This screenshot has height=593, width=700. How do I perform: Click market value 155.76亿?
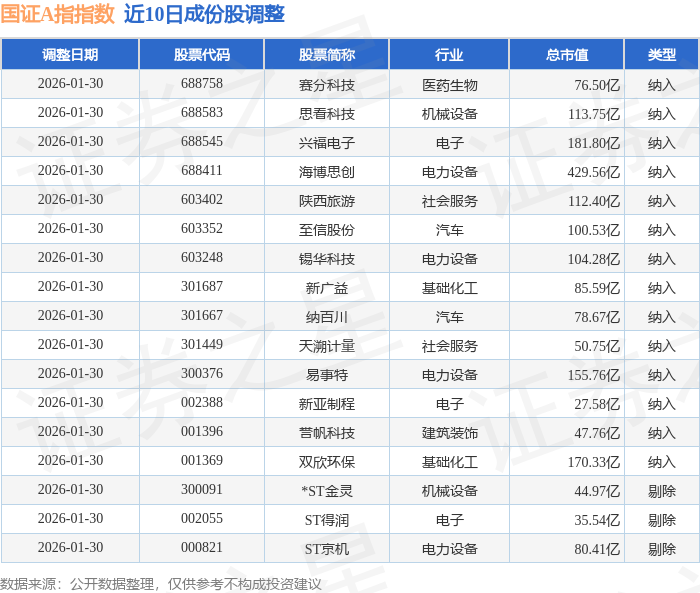pyautogui.click(x=594, y=375)
